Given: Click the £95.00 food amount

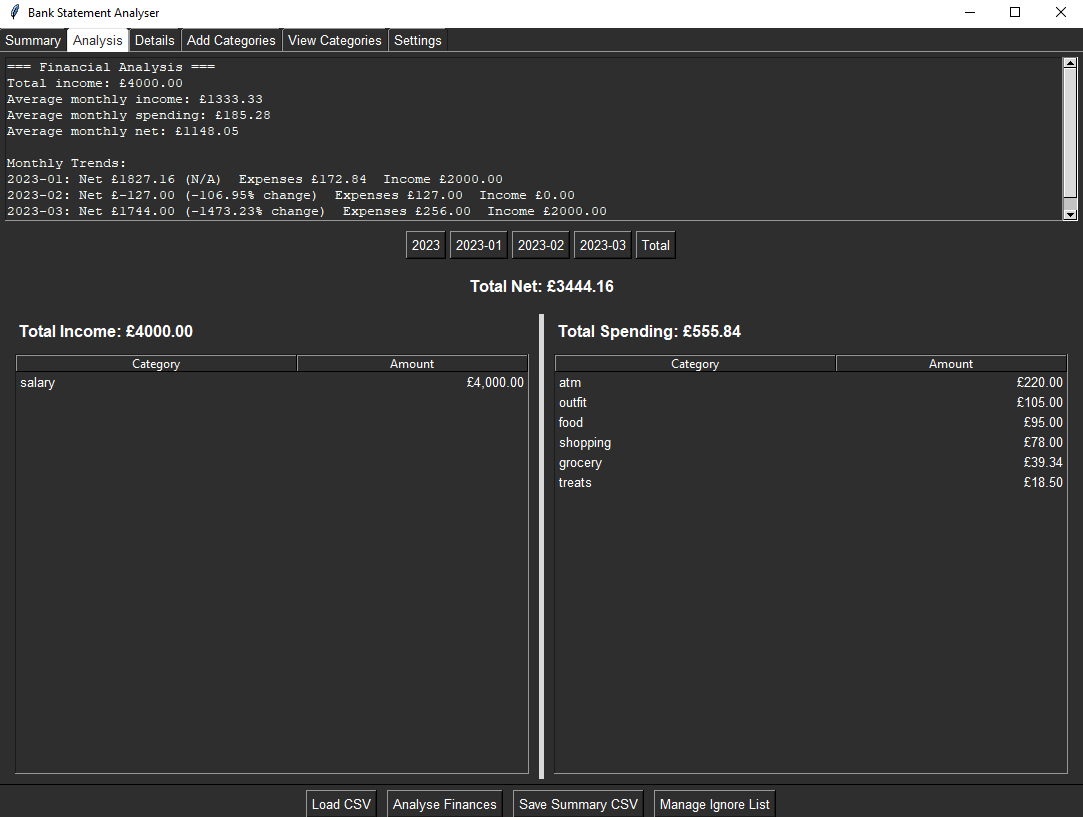Looking at the screenshot, I should [1043, 423].
